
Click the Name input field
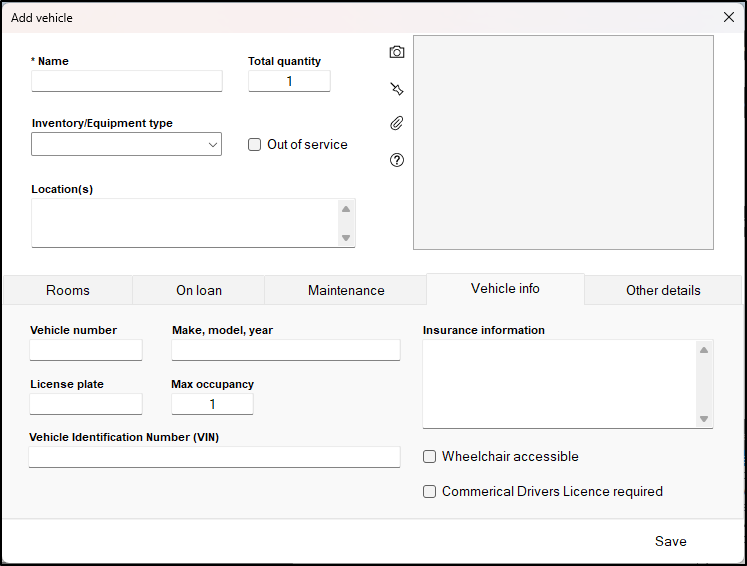127,81
